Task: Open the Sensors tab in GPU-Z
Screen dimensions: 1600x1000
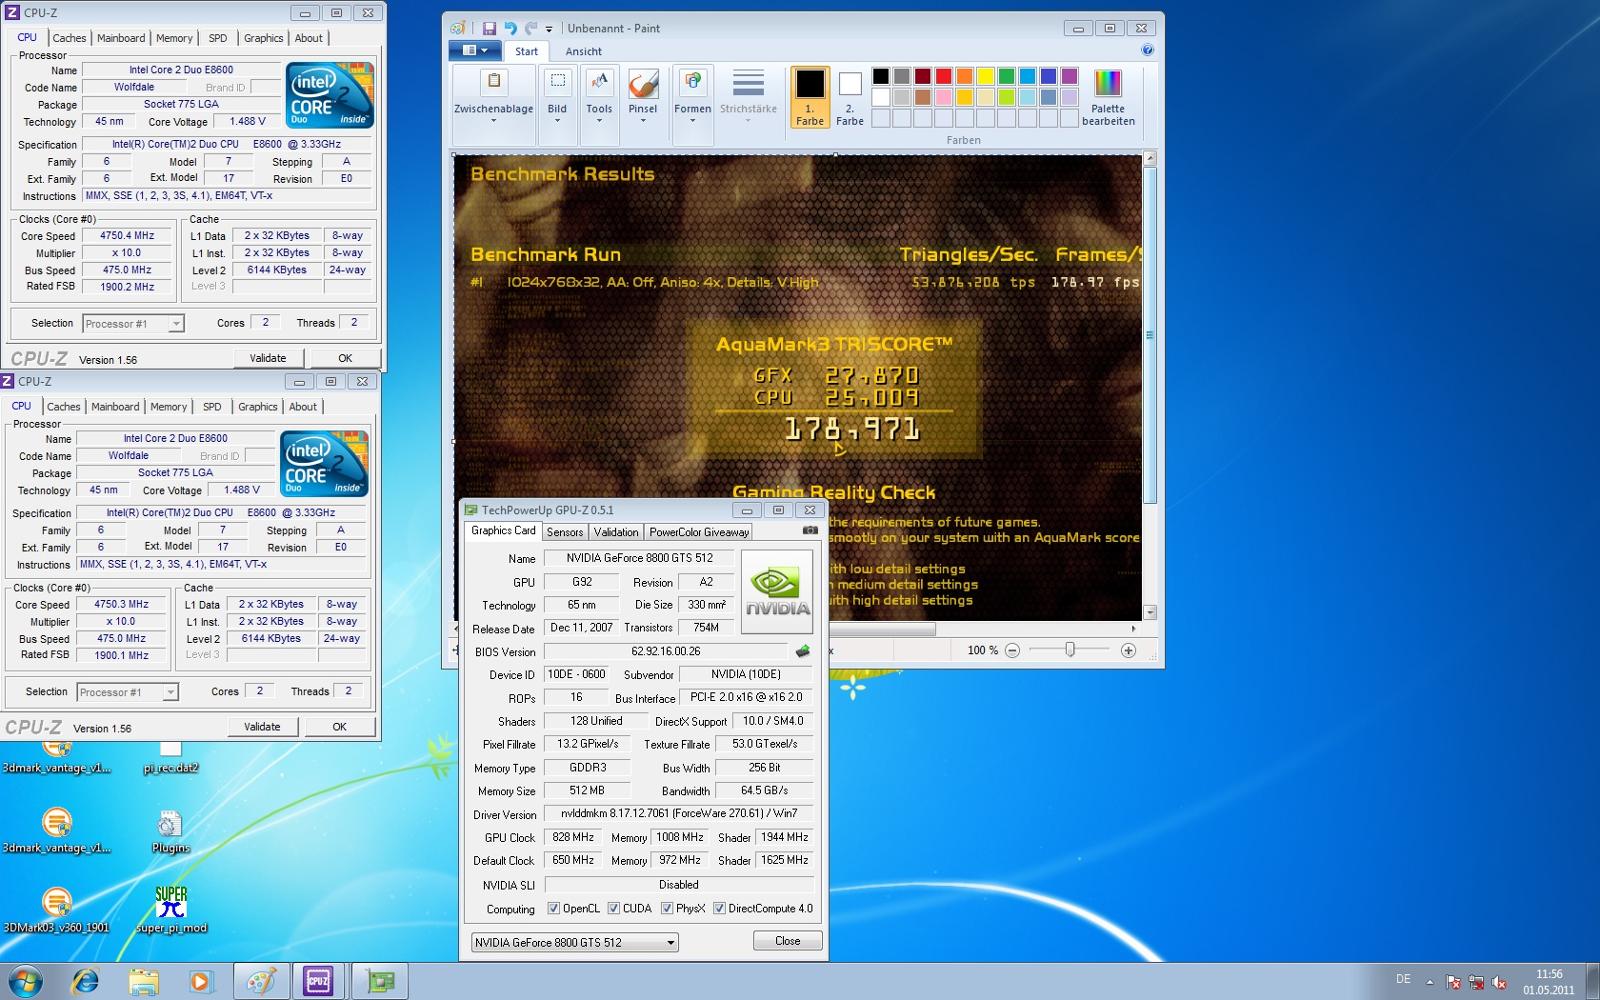Action: click(x=565, y=532)
